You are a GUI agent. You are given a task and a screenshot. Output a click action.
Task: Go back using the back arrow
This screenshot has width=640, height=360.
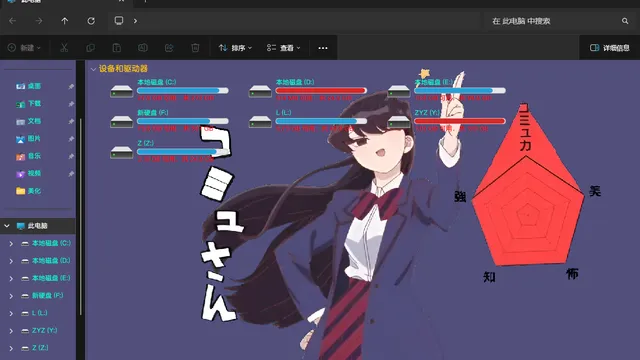(13, 21)
